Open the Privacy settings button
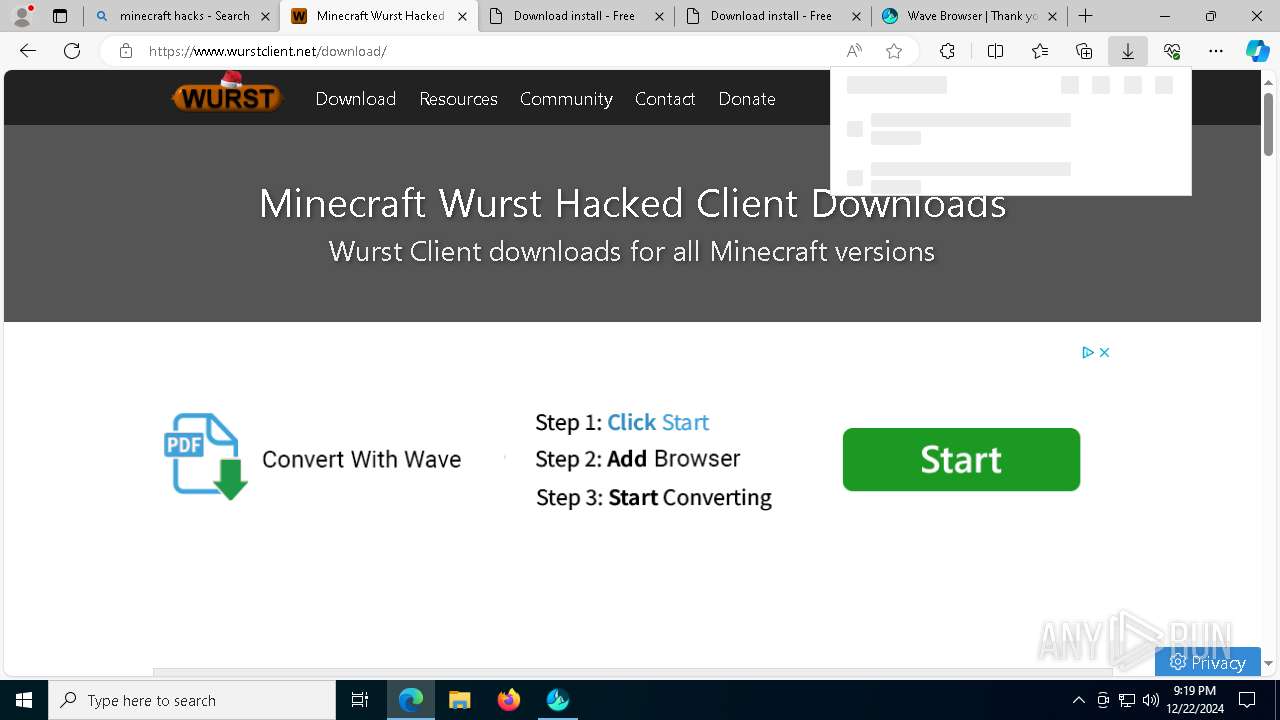 [x=1208, y=662]
